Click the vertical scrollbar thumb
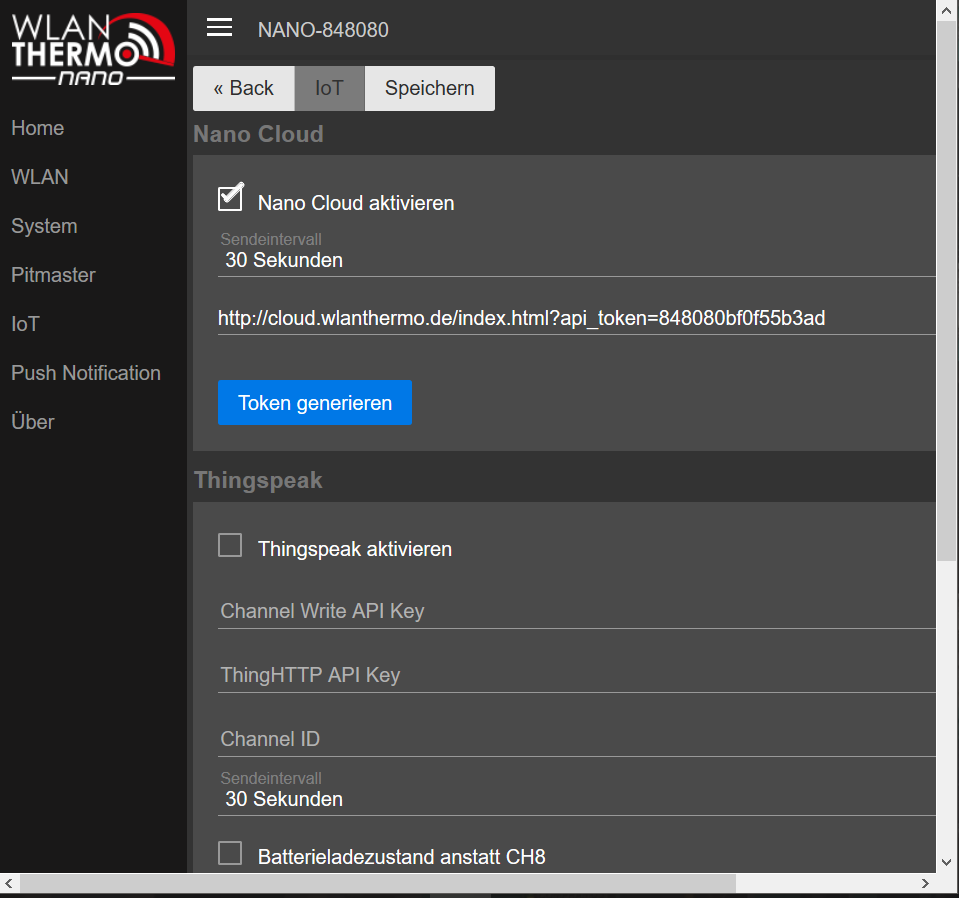 [947, 291]
